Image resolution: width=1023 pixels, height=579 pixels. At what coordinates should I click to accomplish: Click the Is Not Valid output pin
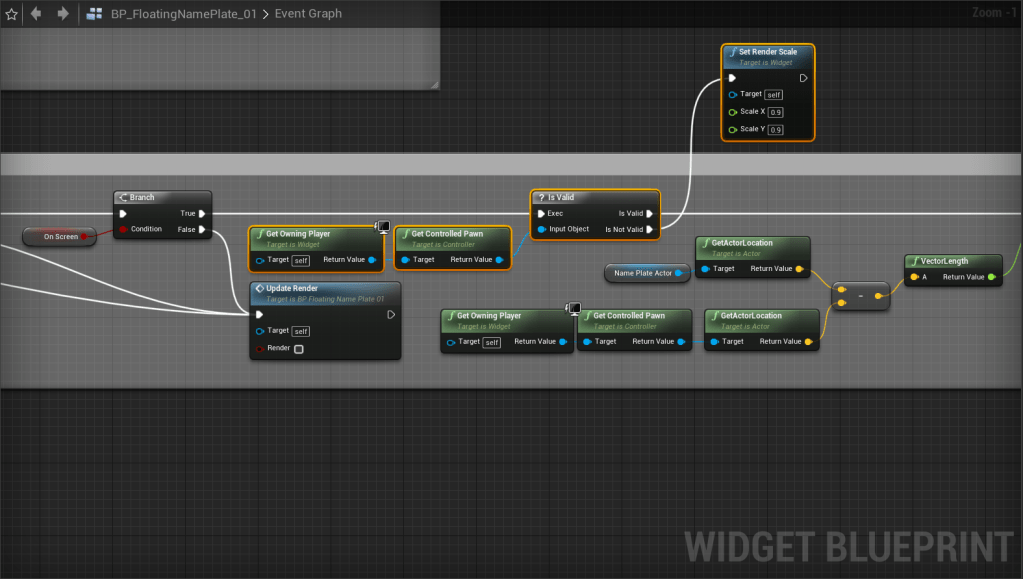pyautogui.click(x=651, y=229)
